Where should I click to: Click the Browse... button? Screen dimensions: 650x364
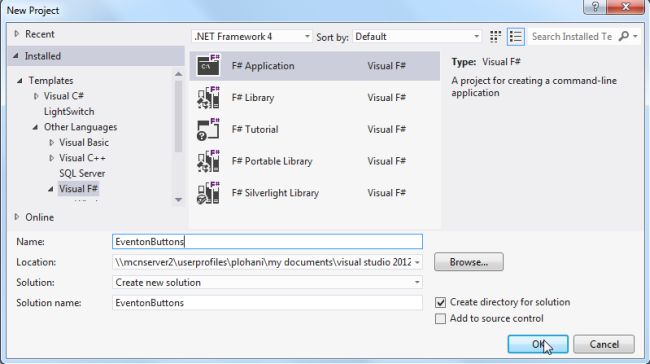(469, 262)
